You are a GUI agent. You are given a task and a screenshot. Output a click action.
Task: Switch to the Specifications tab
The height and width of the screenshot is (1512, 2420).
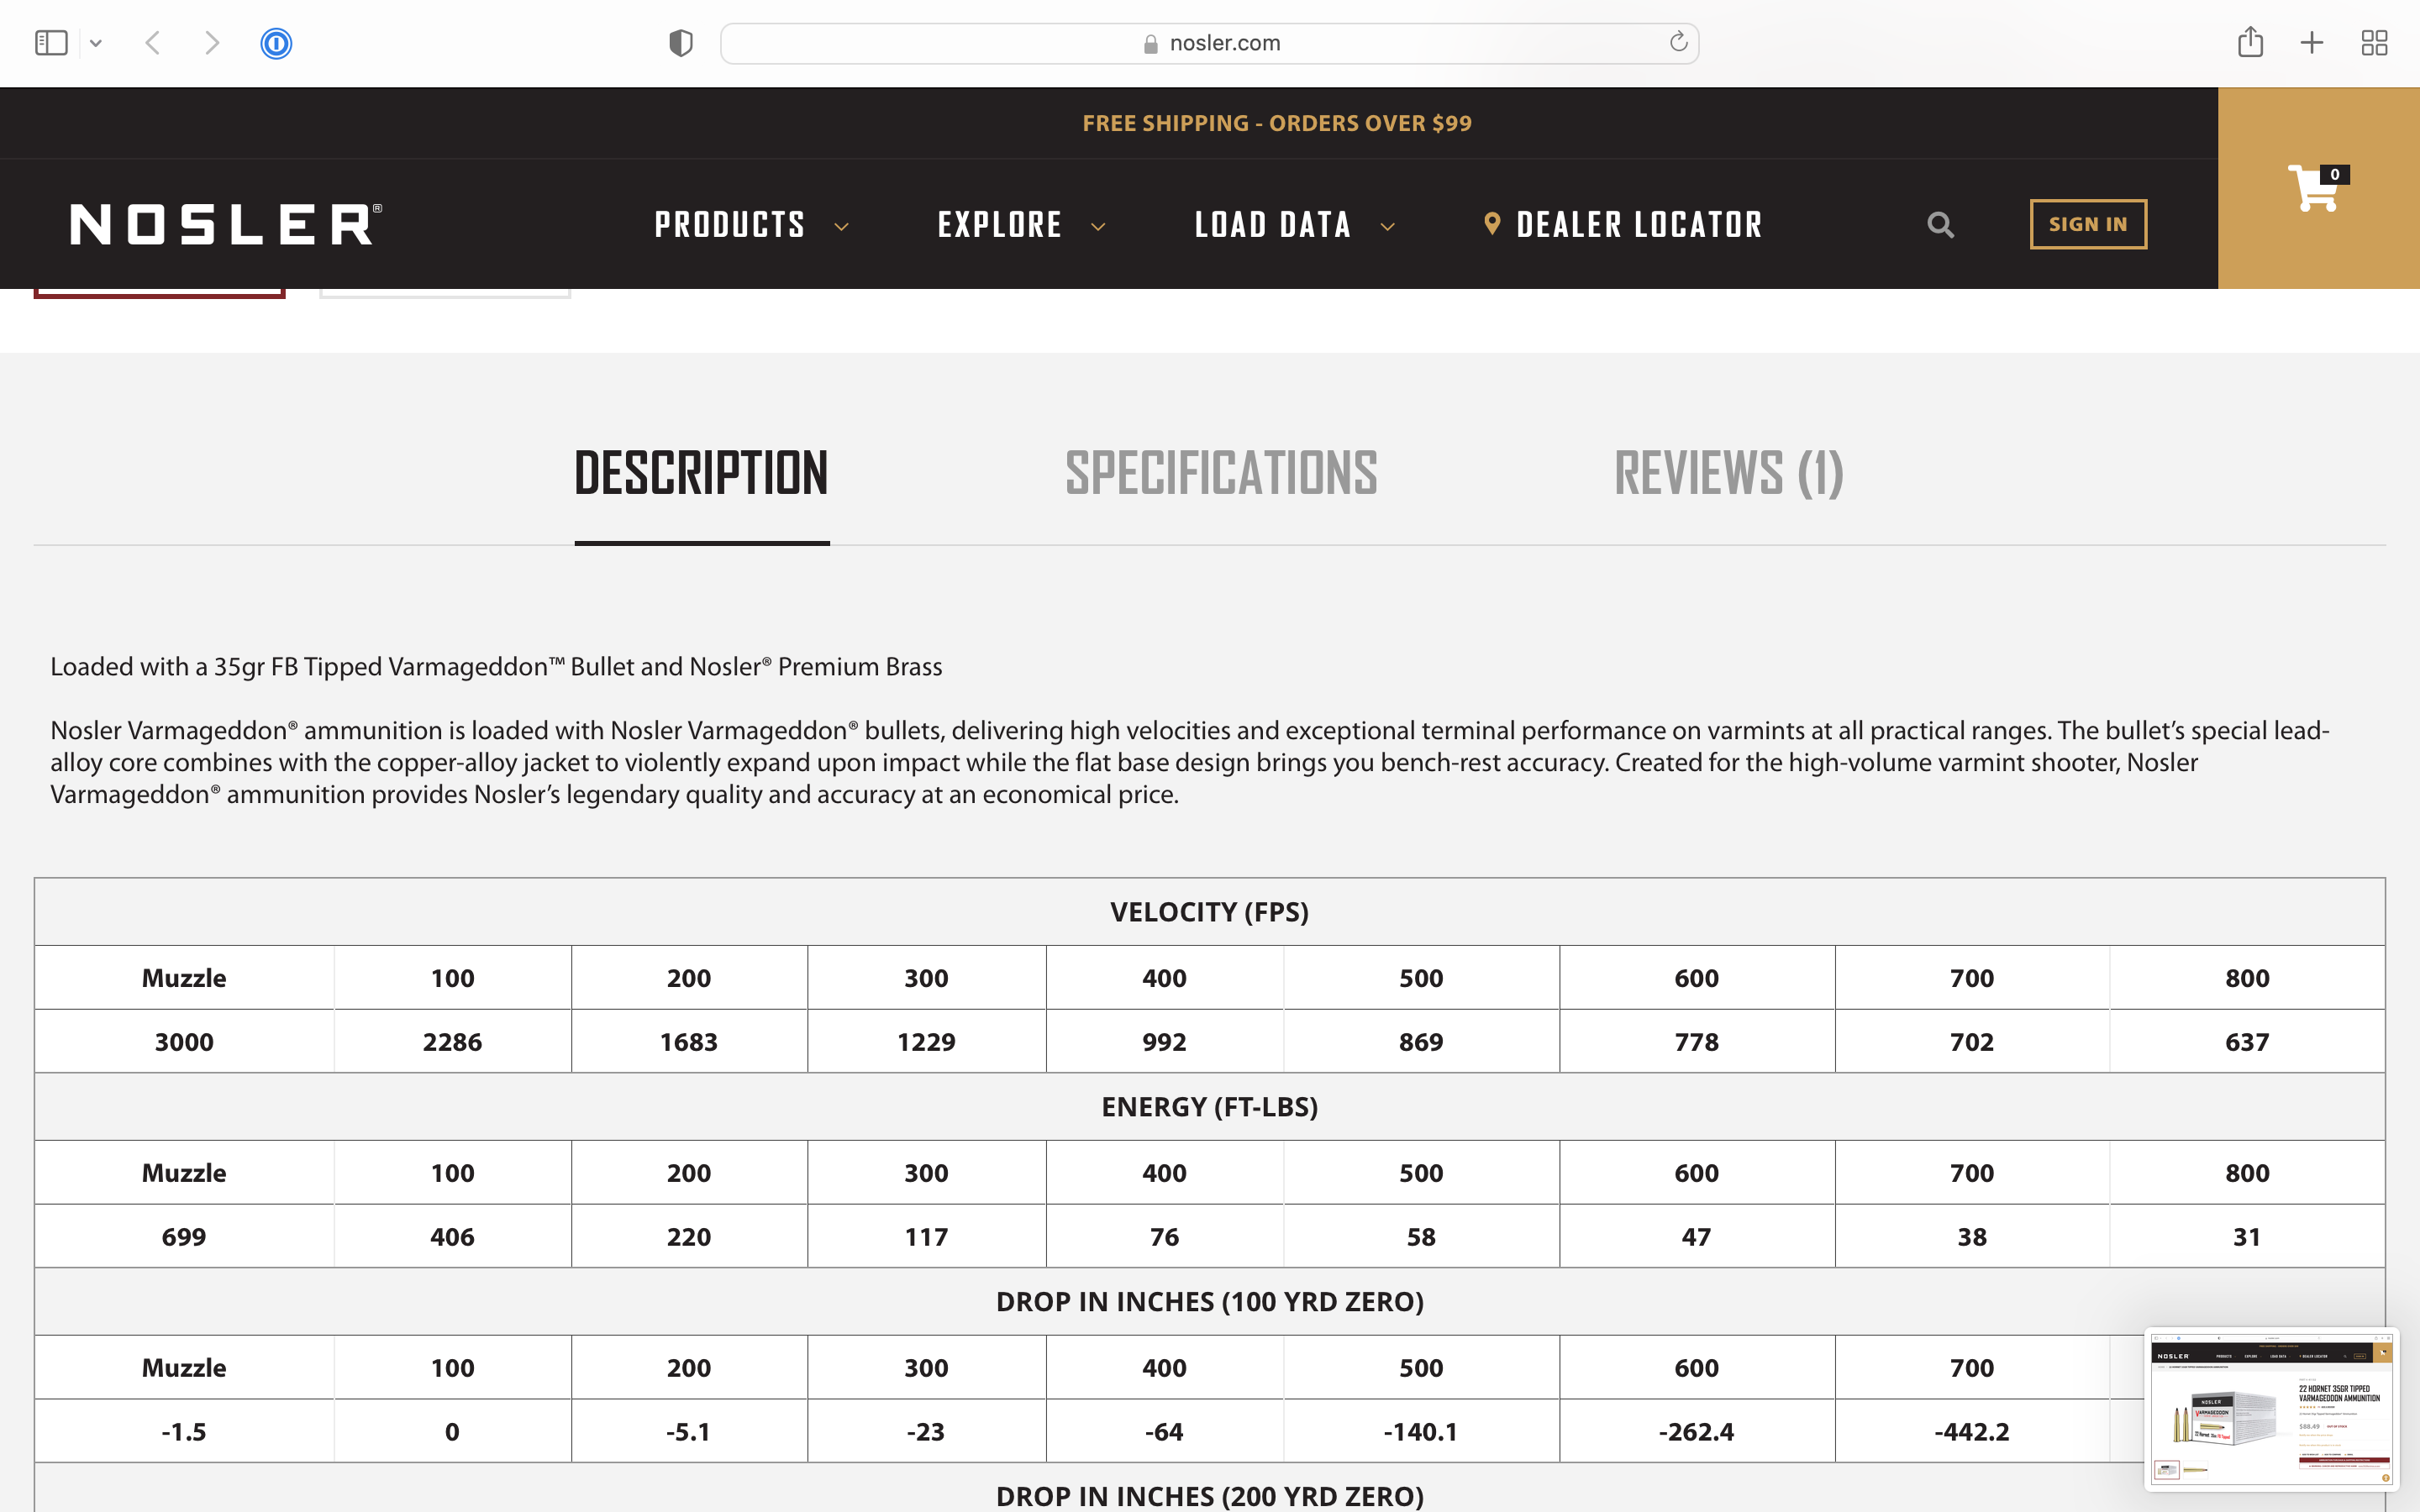click(1221, 474)
